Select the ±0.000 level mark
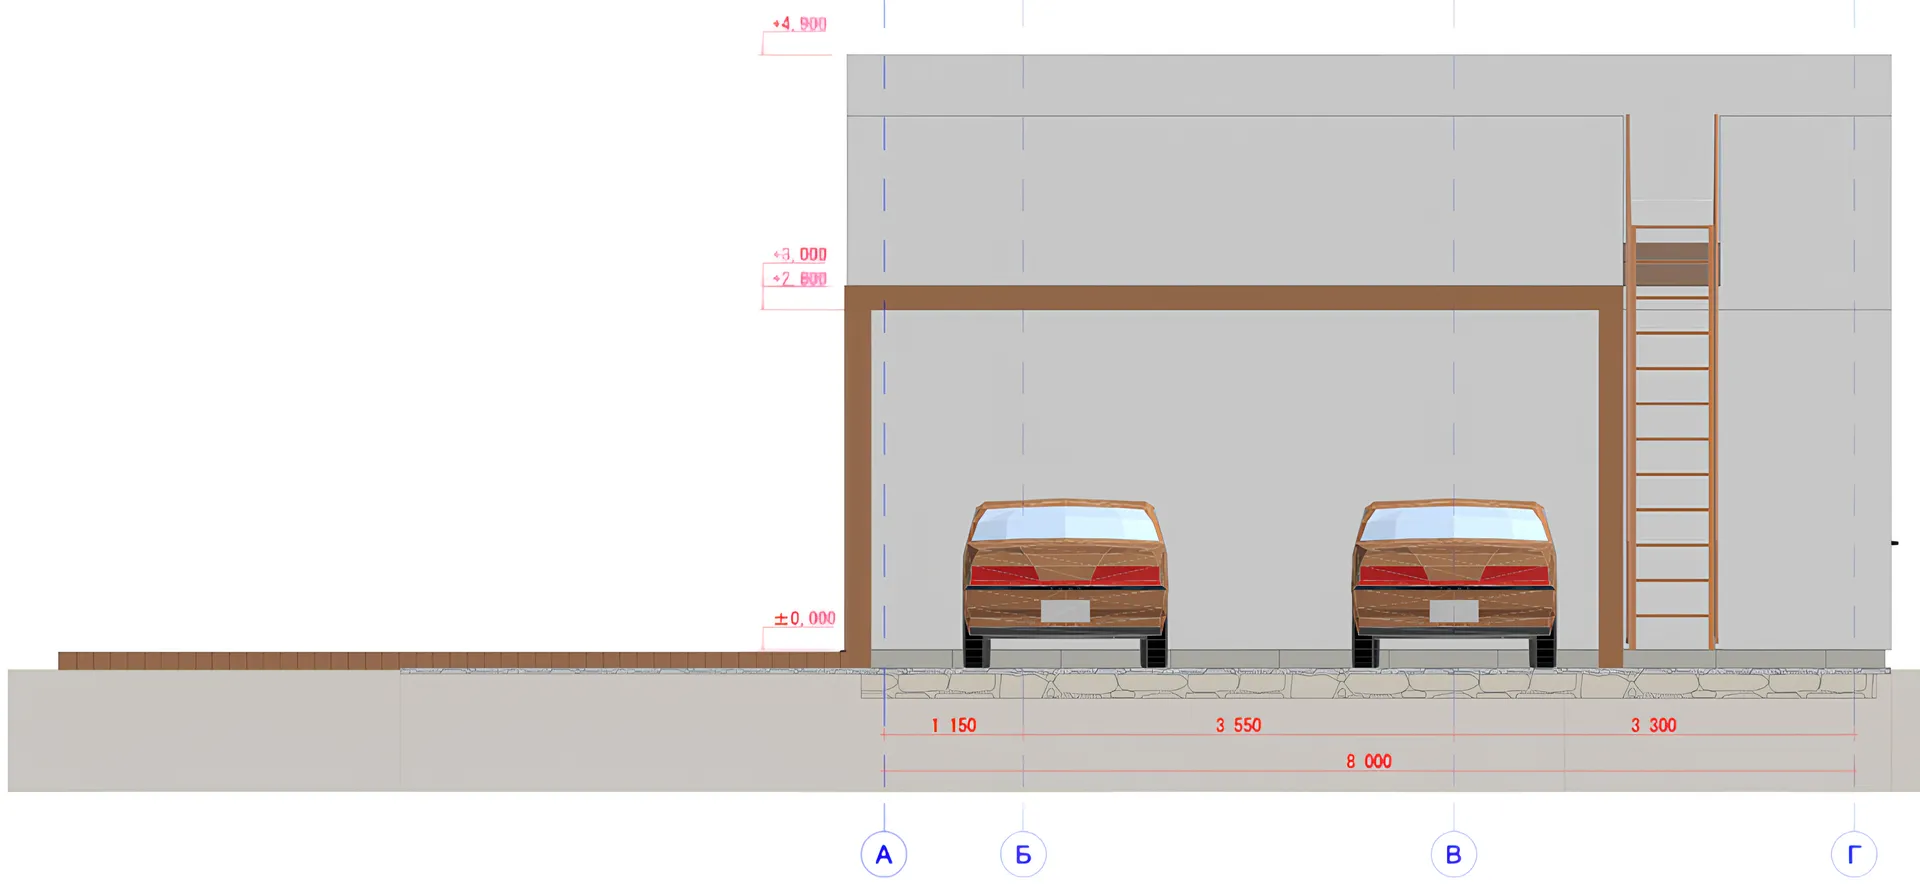This screenshot has width=1920, height=890. tap(804, 619)
